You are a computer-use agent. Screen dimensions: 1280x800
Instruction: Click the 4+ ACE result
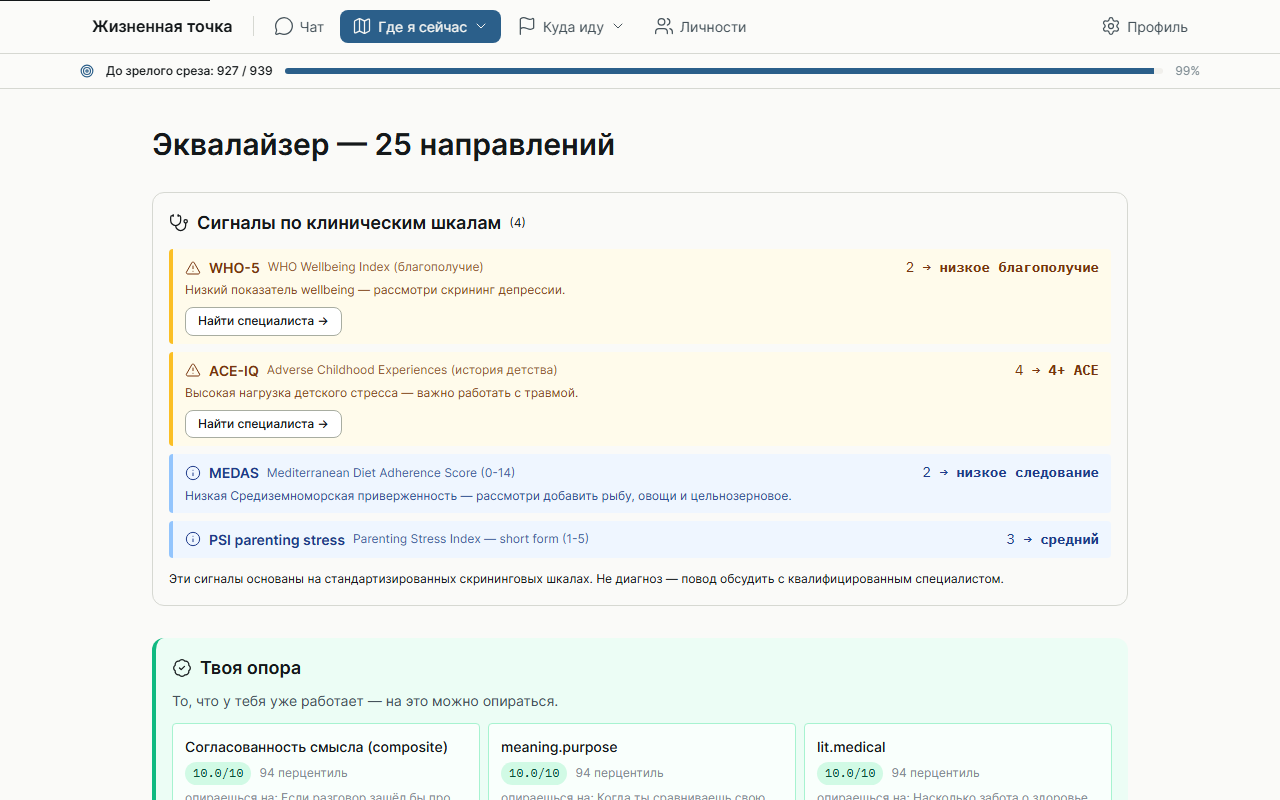[x=1073, y=371]
